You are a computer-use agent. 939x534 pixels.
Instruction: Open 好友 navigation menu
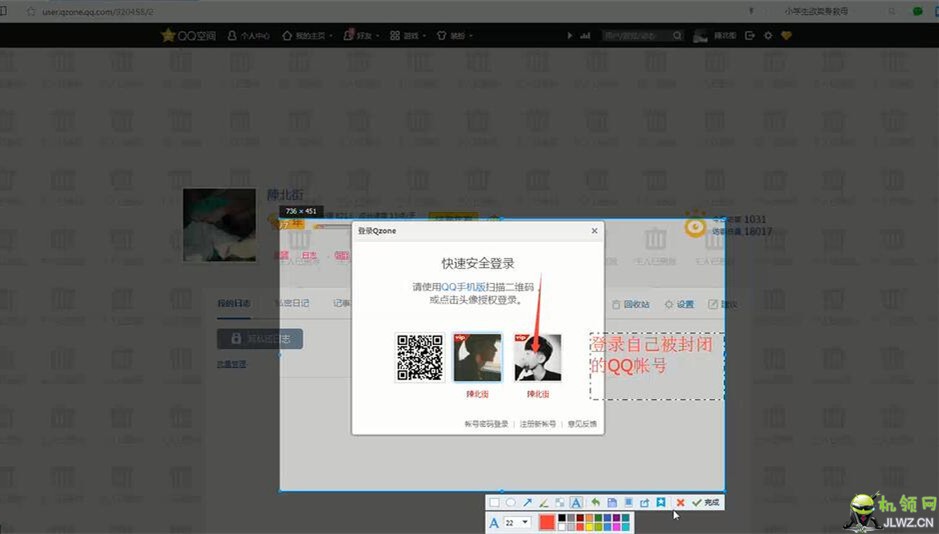click(361, 36)
